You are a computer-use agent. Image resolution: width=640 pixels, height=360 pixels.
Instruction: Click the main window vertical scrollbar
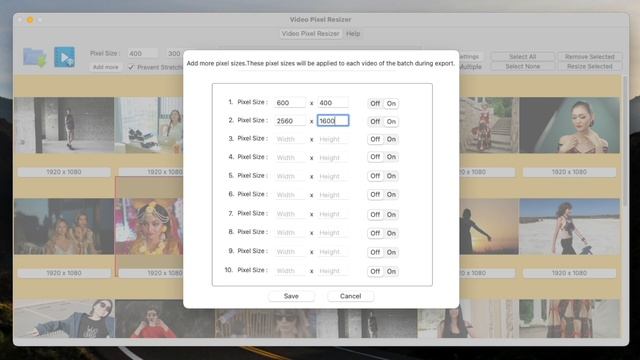coord(624,141)
